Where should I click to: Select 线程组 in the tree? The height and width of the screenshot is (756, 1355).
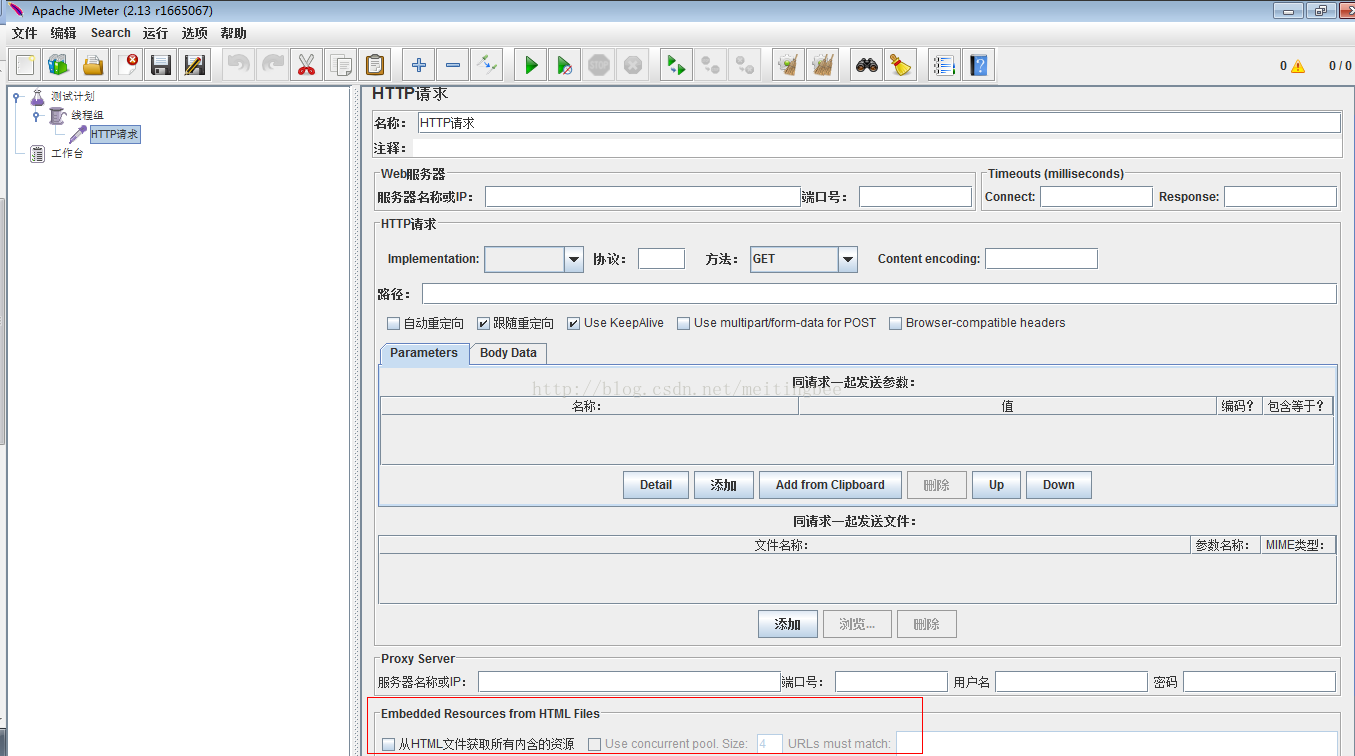pos(87,115)
